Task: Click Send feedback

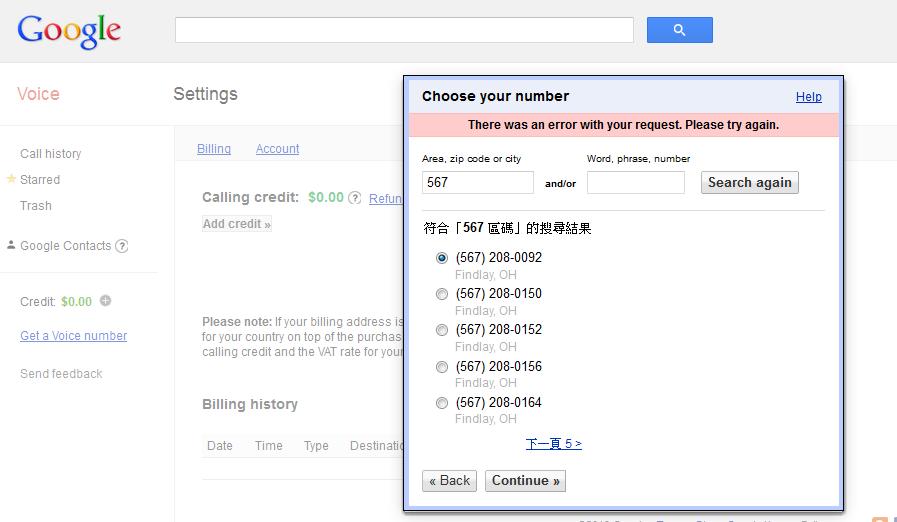Action: (61, 374)
